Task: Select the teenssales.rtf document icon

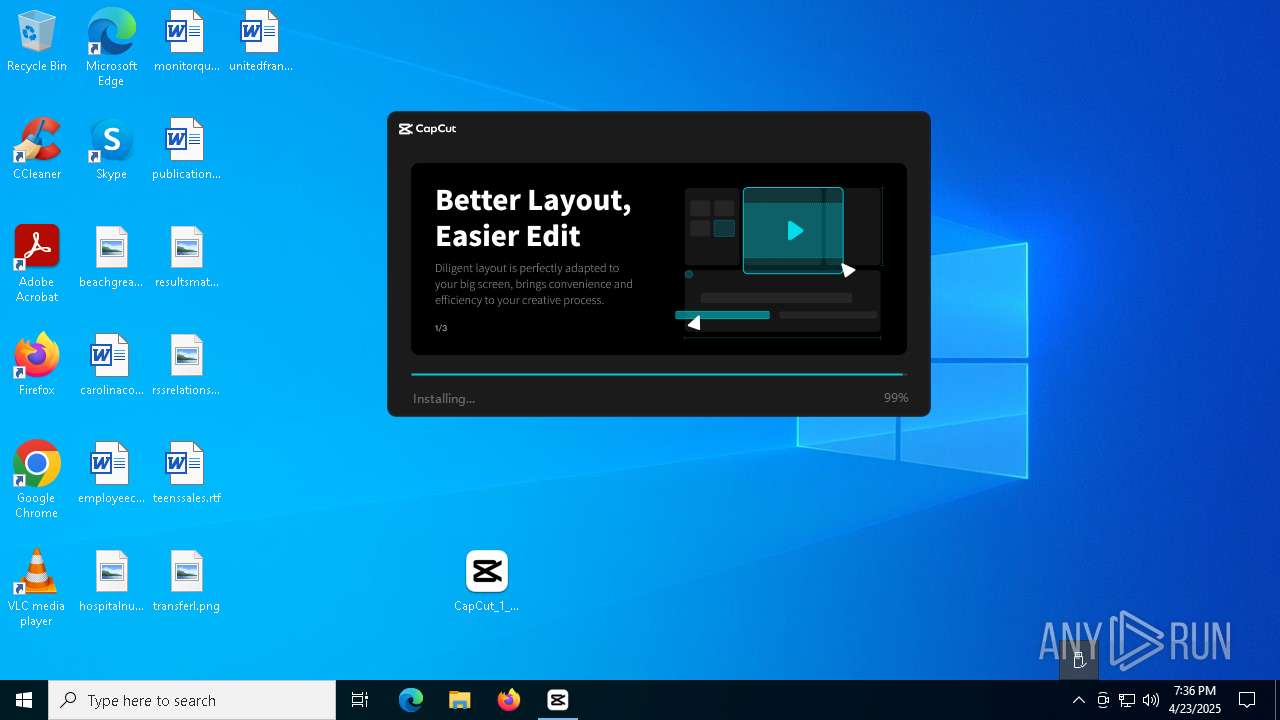Action: tap(186, 474)
